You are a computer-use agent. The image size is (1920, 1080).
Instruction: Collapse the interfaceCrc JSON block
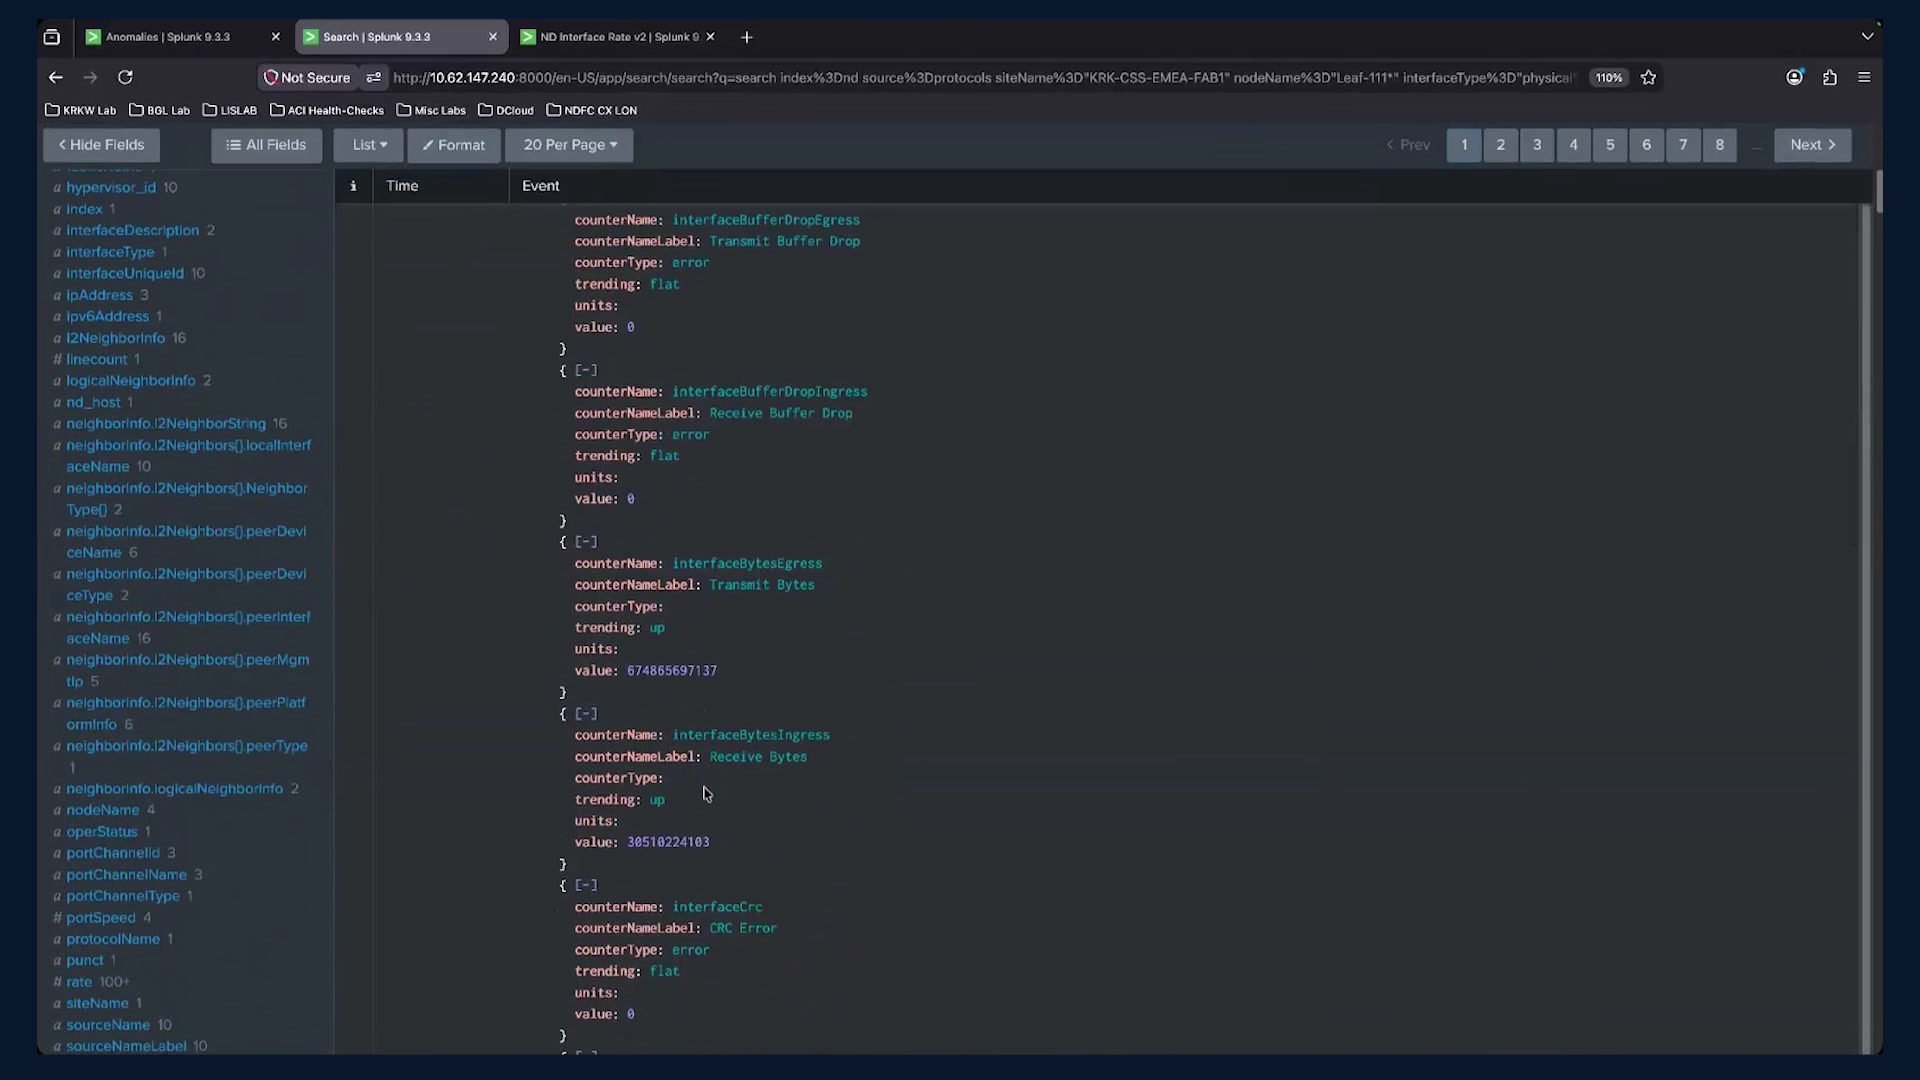(586, 885)
